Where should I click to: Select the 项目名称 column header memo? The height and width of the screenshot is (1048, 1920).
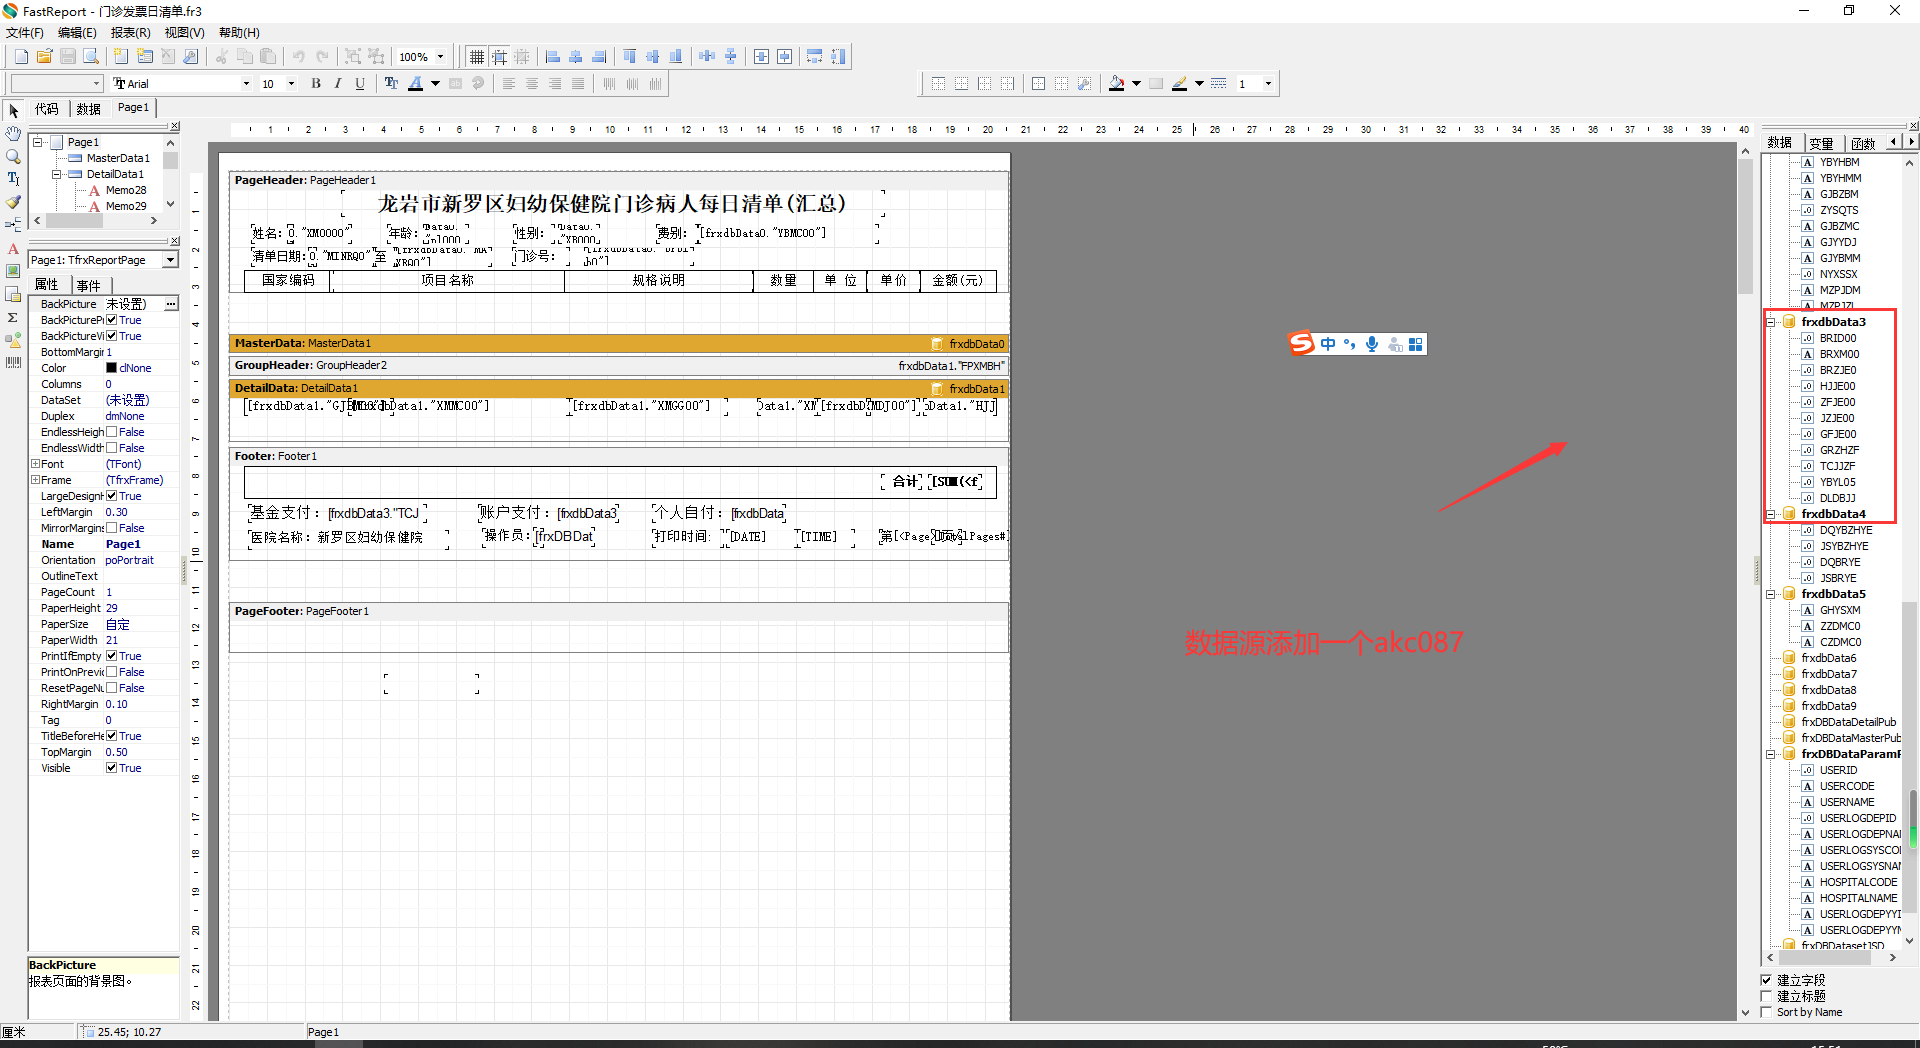448,281
